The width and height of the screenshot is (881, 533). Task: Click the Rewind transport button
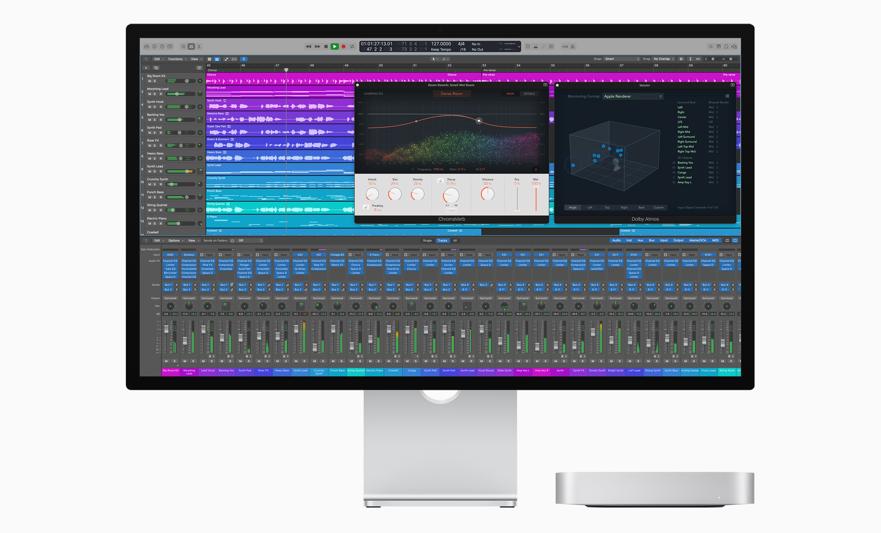pos(308,47)
